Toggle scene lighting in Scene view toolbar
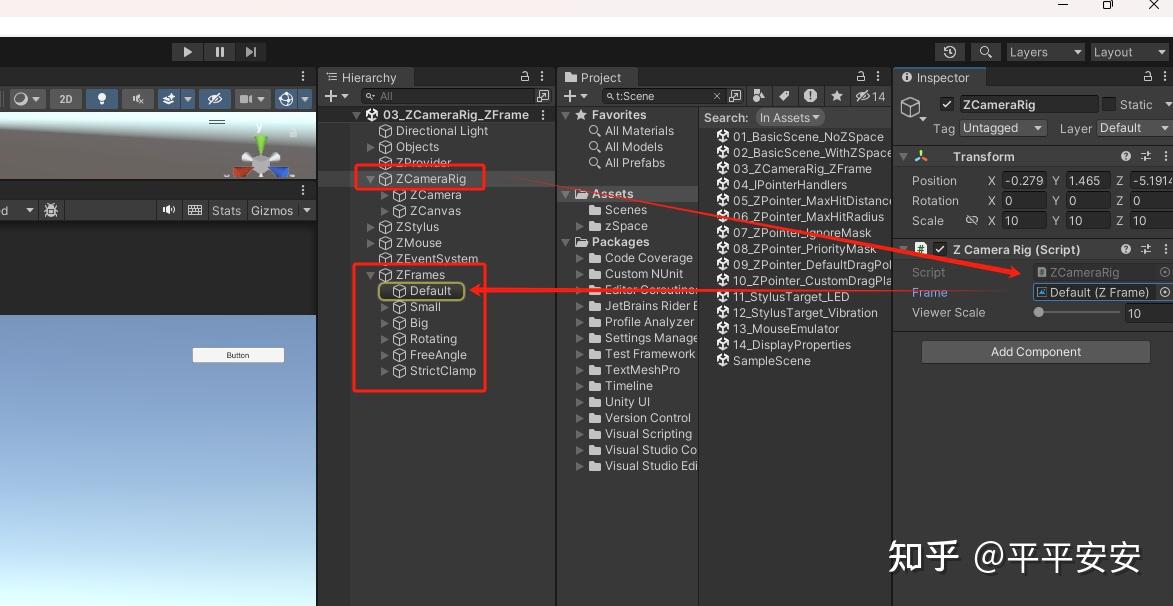Image resolution: width=1173 pixels, height=606 pixels. 101,98
